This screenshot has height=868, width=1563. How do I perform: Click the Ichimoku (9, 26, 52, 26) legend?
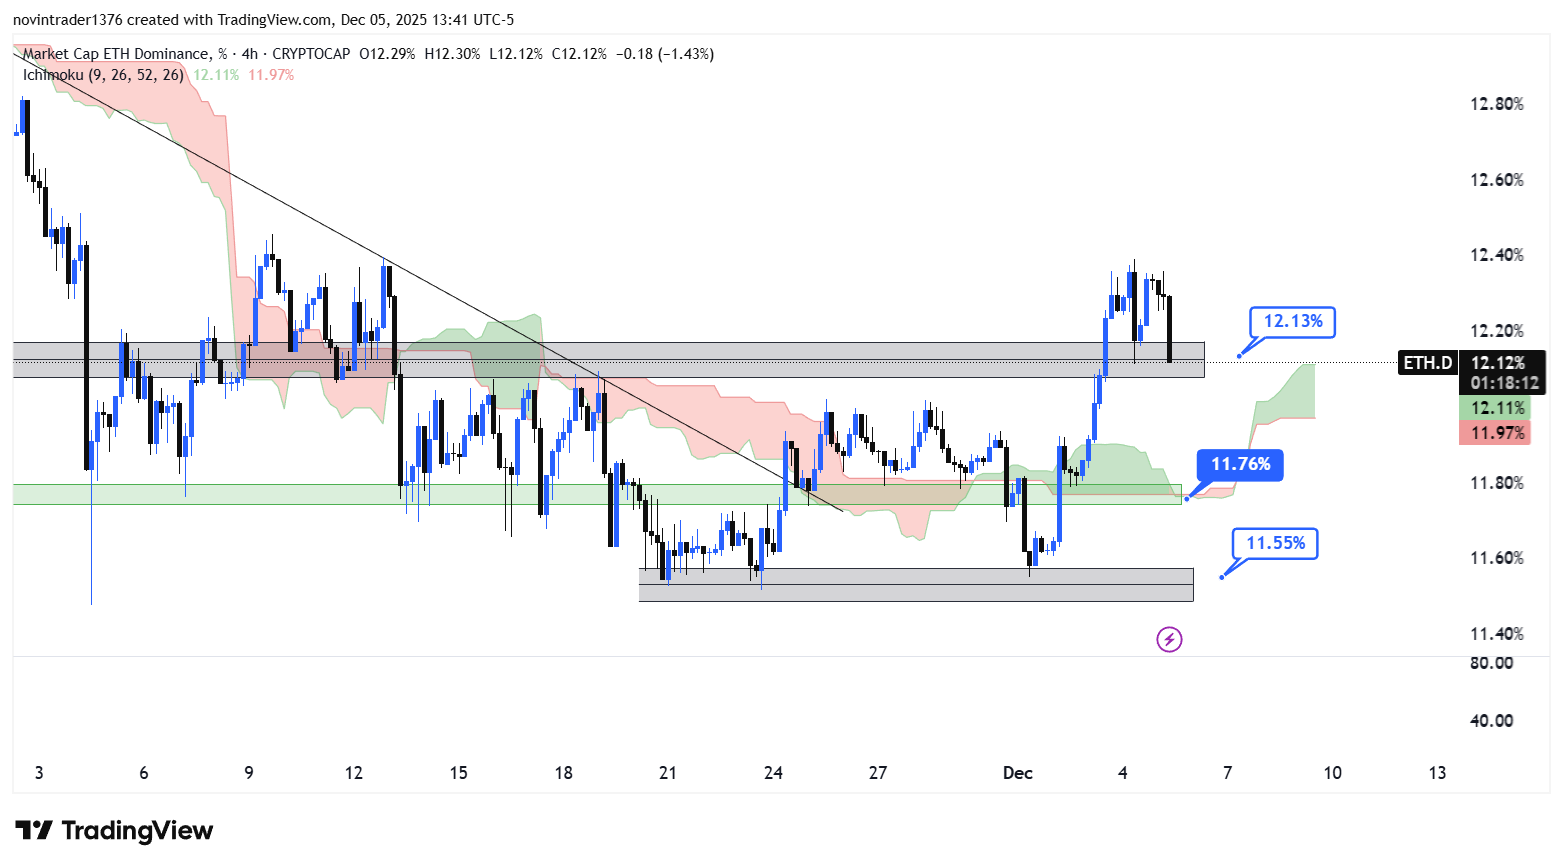[x=103, y=75]
